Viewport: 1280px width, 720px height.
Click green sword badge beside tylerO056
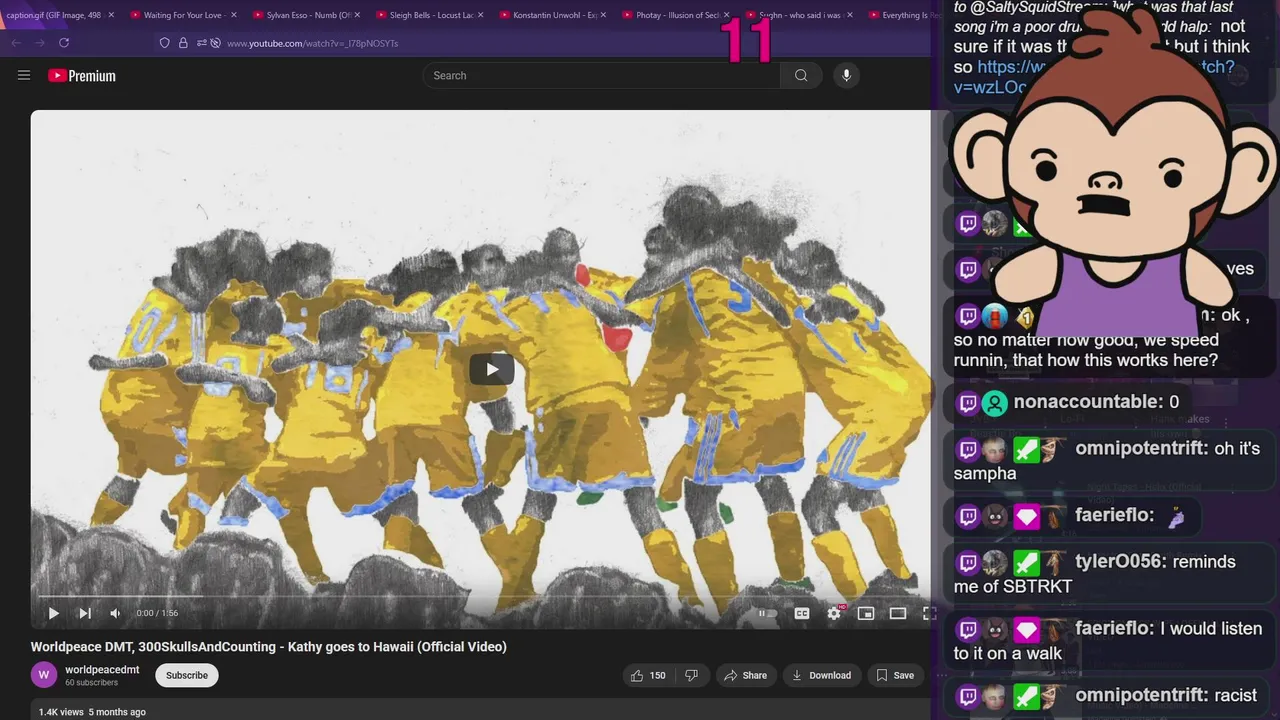(1026, 563)
